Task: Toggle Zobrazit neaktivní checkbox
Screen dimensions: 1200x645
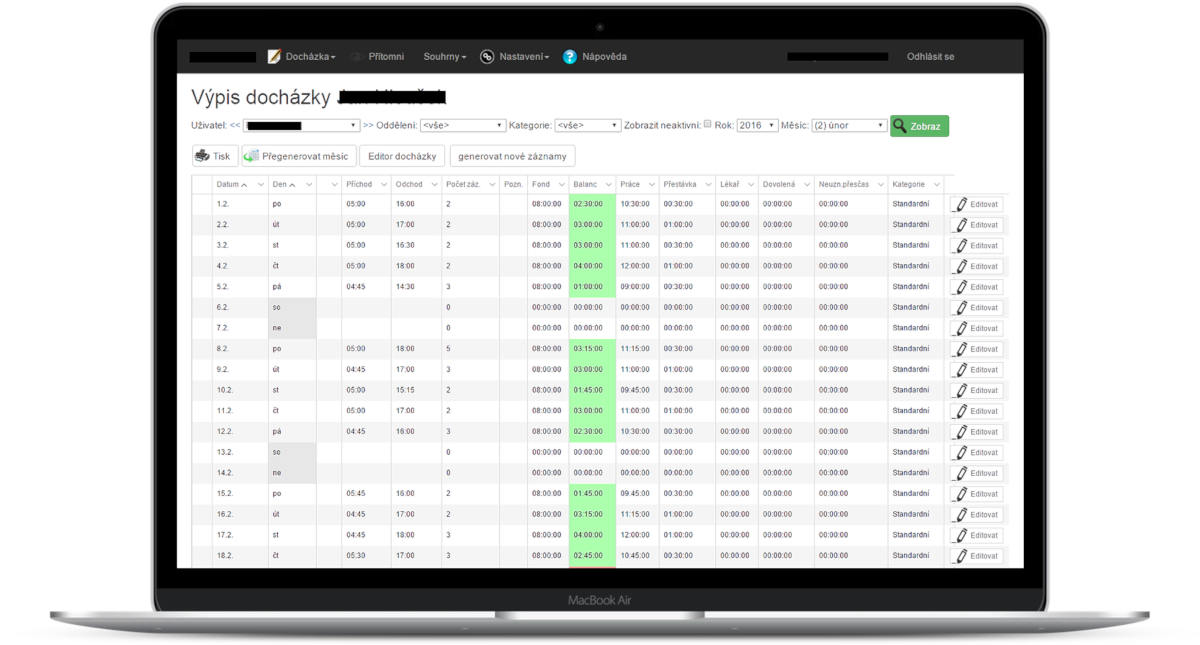Action: (x=708, y=125)
